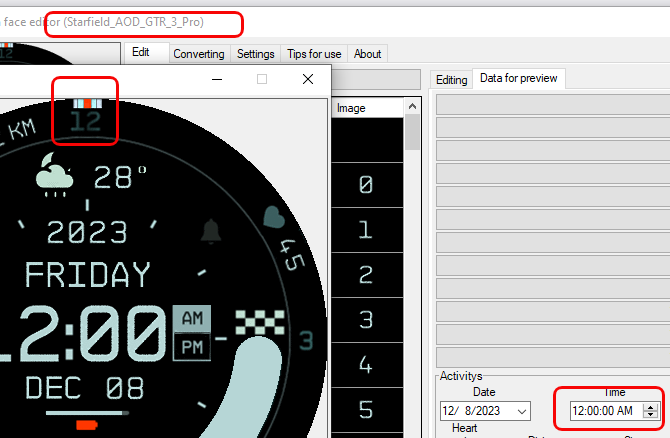Select the digit 0 image in the list
670x438 pixels.
click(x=367, y=185)
